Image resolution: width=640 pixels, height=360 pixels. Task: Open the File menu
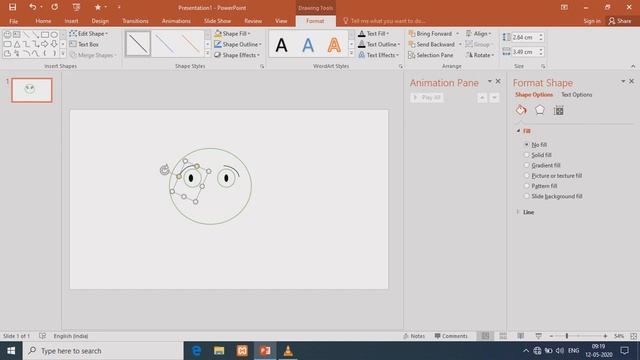coord(13,21)
